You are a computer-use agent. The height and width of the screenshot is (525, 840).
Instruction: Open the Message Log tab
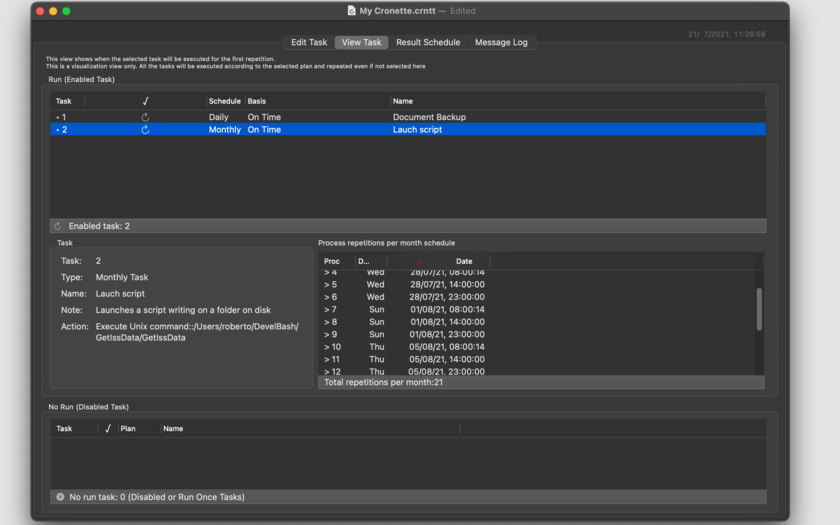point(501,42)
